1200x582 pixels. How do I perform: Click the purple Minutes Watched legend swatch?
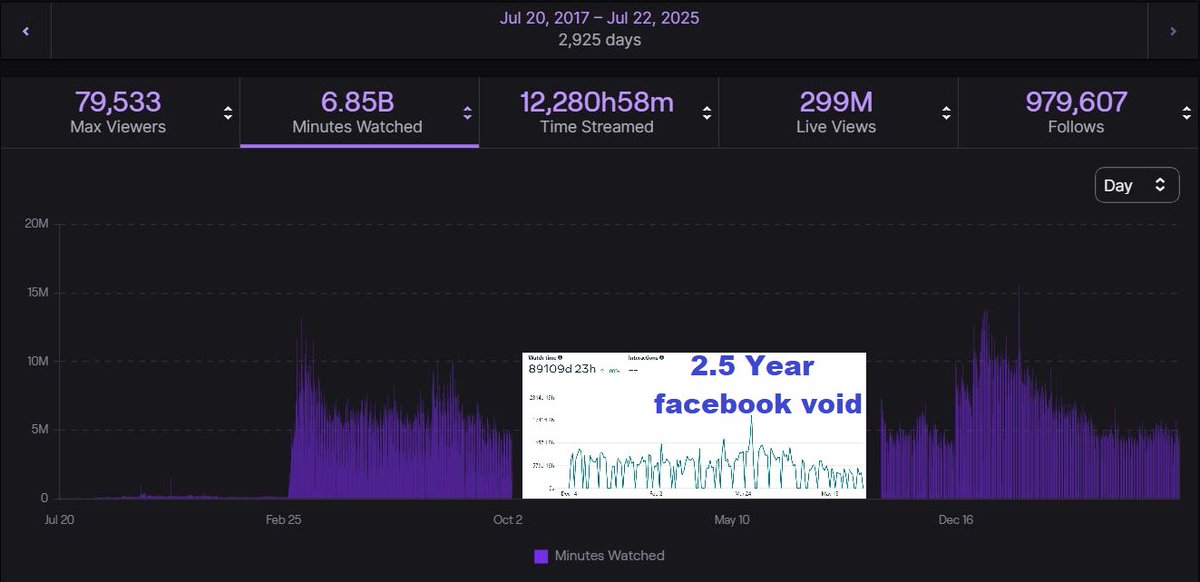pos(541,555)
